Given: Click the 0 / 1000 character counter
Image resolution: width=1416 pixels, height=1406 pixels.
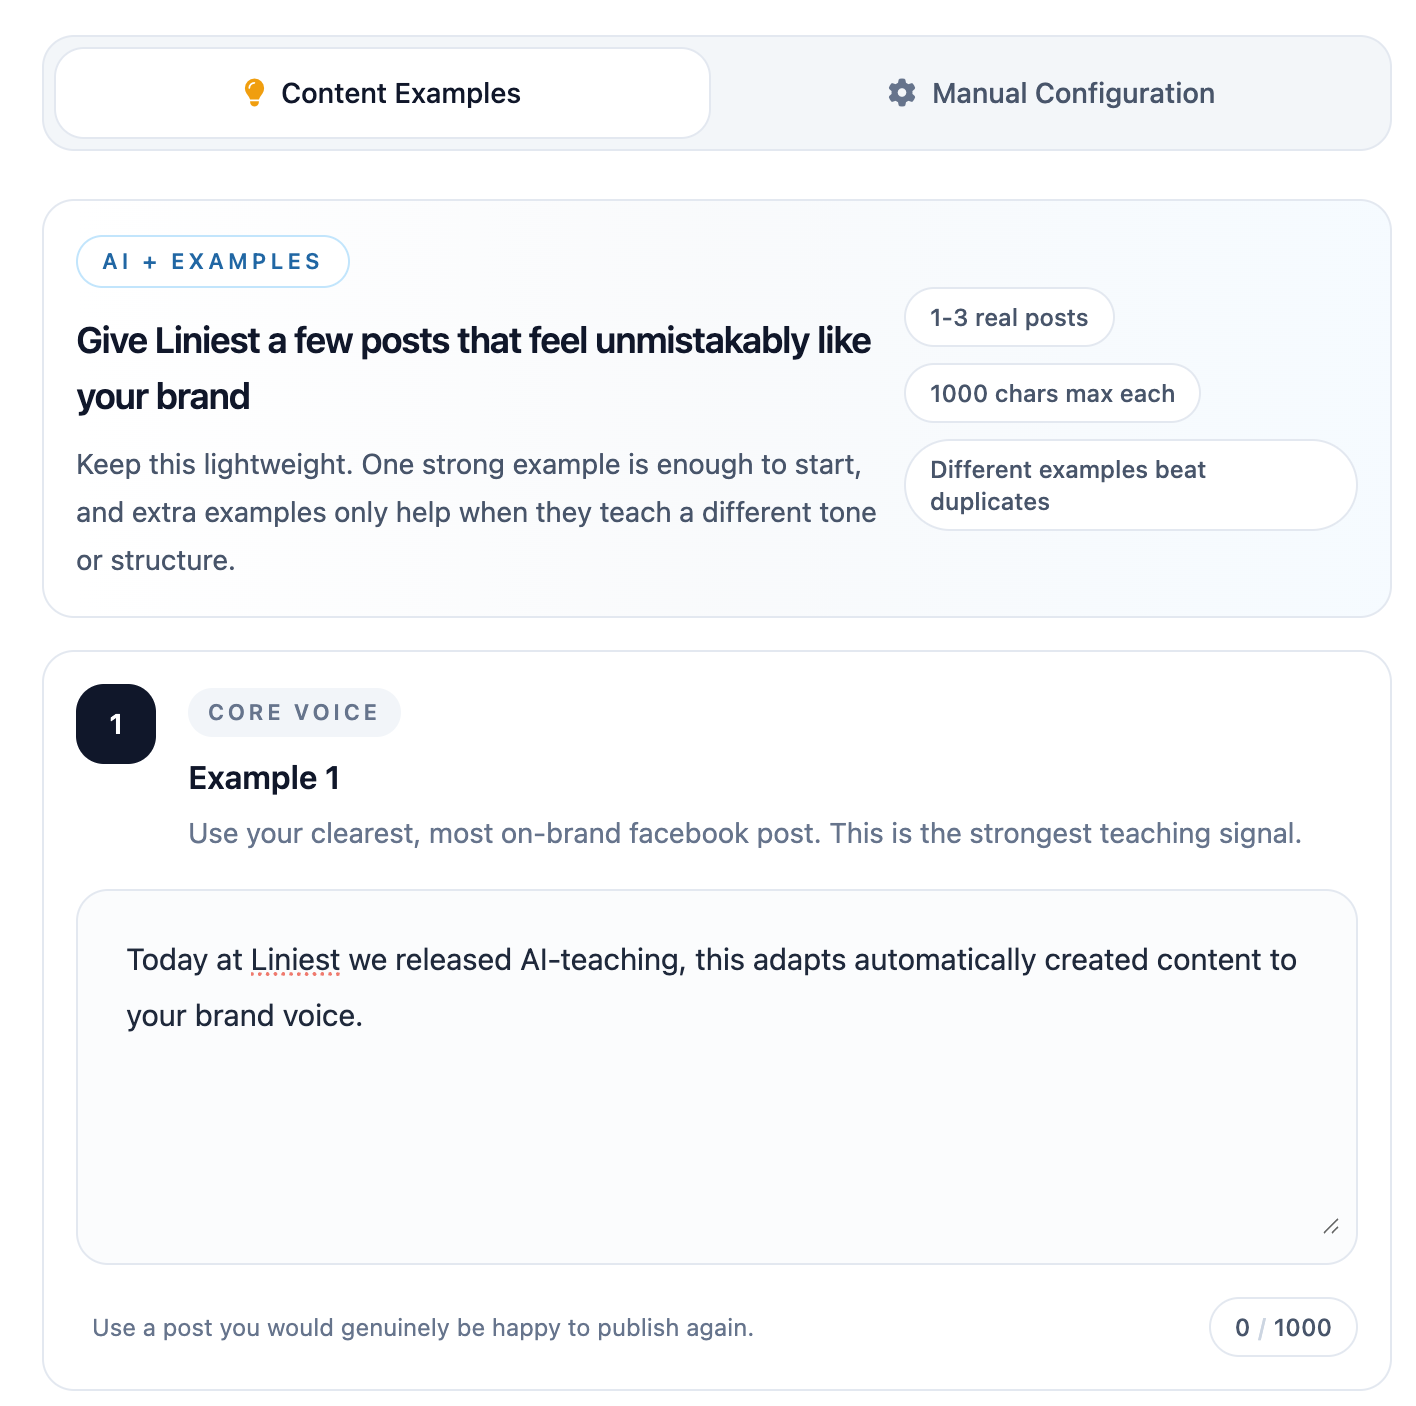Looking at the screenshot, I should click(x=1283, y=1328).
